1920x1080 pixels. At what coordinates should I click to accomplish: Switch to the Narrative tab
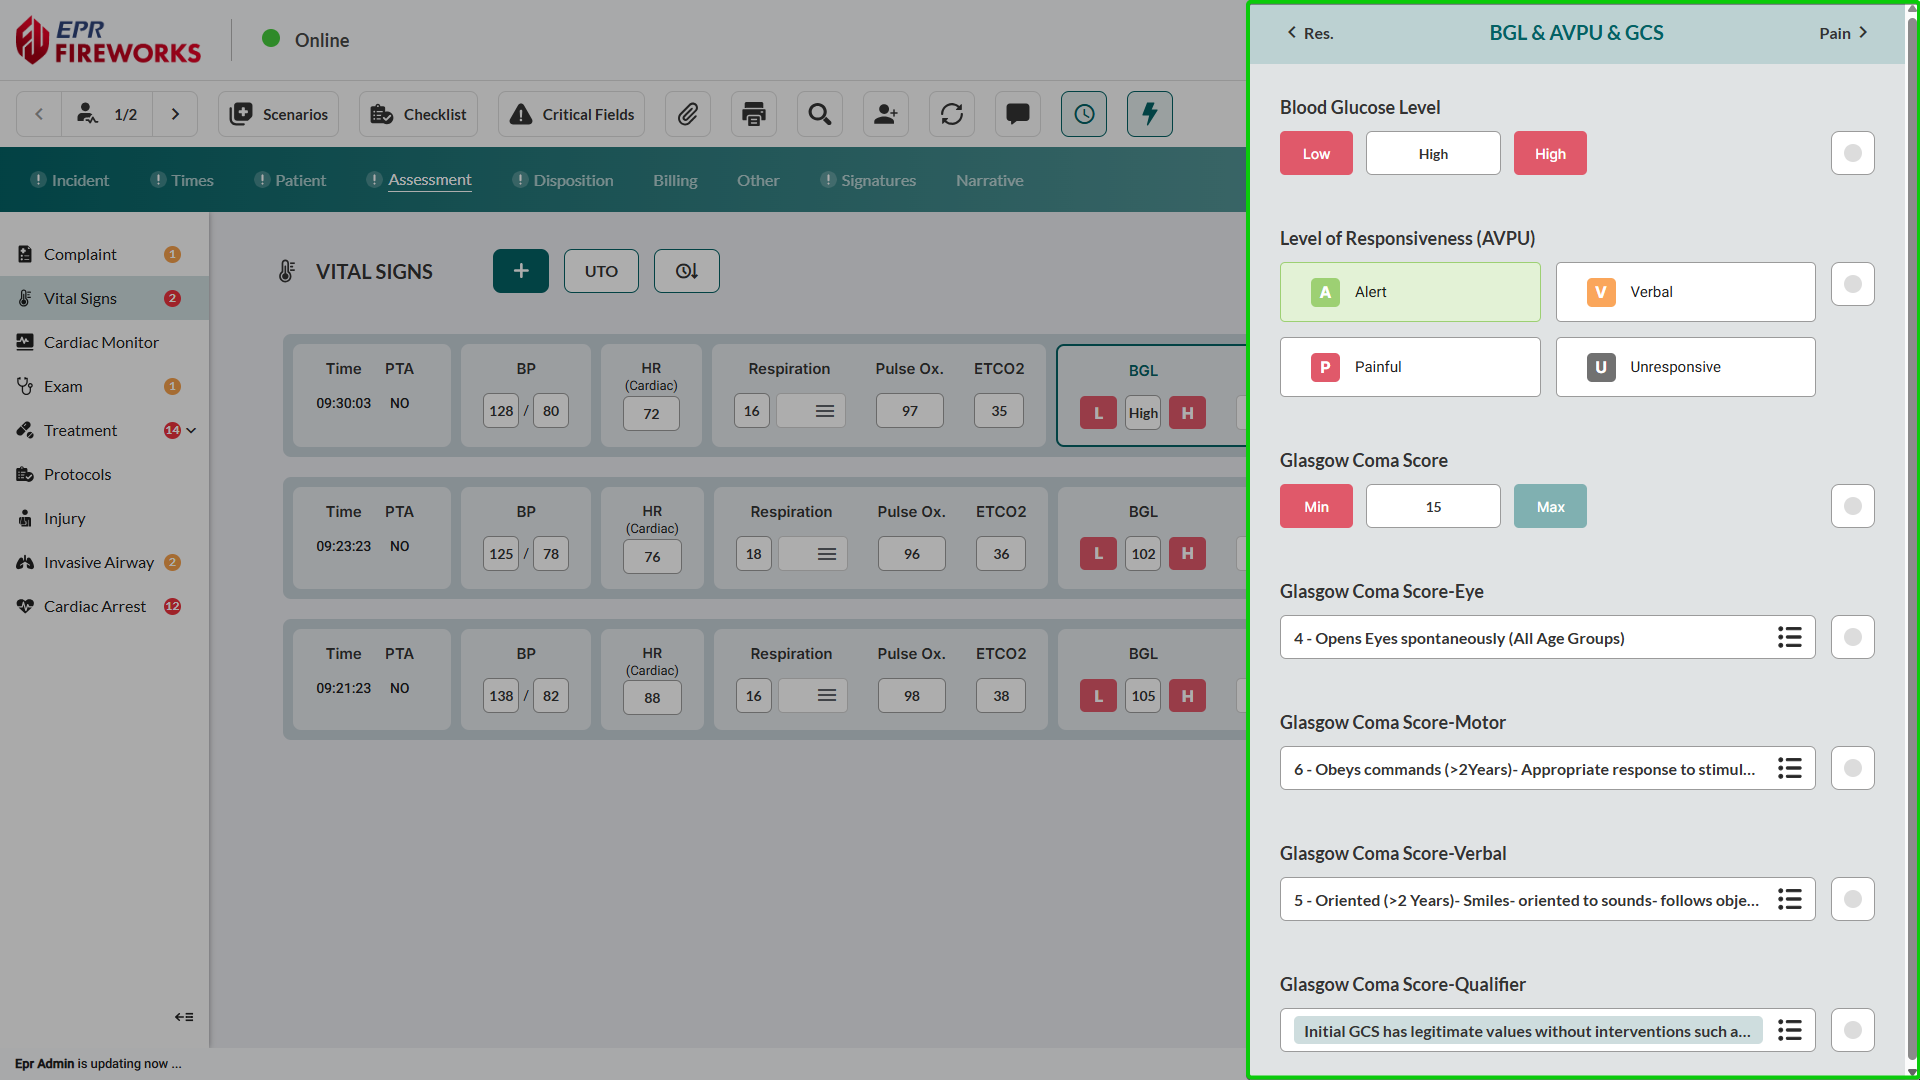click(989, 180)
